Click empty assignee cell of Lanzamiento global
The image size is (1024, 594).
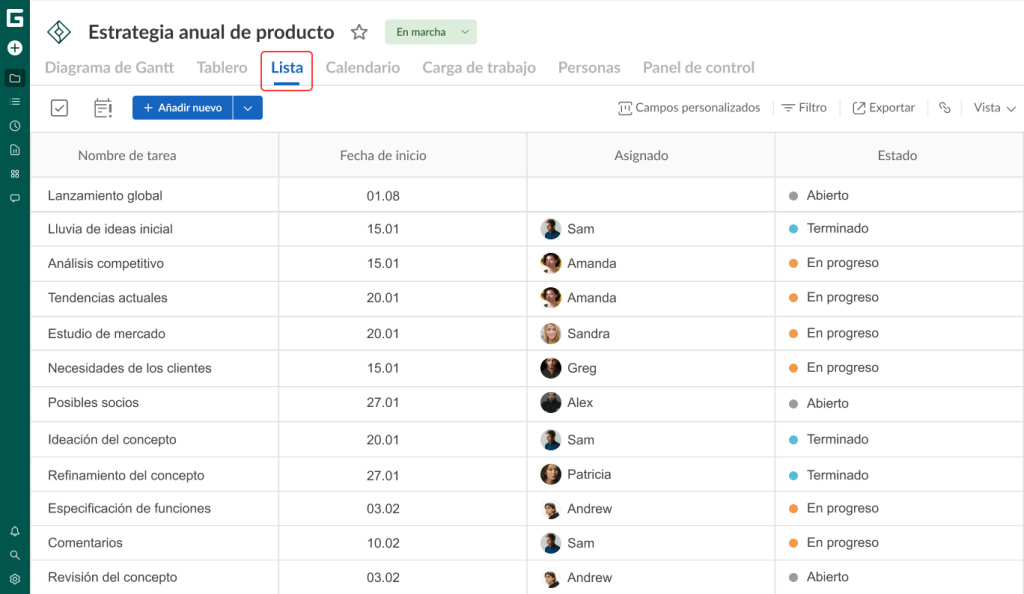point(650,195)
